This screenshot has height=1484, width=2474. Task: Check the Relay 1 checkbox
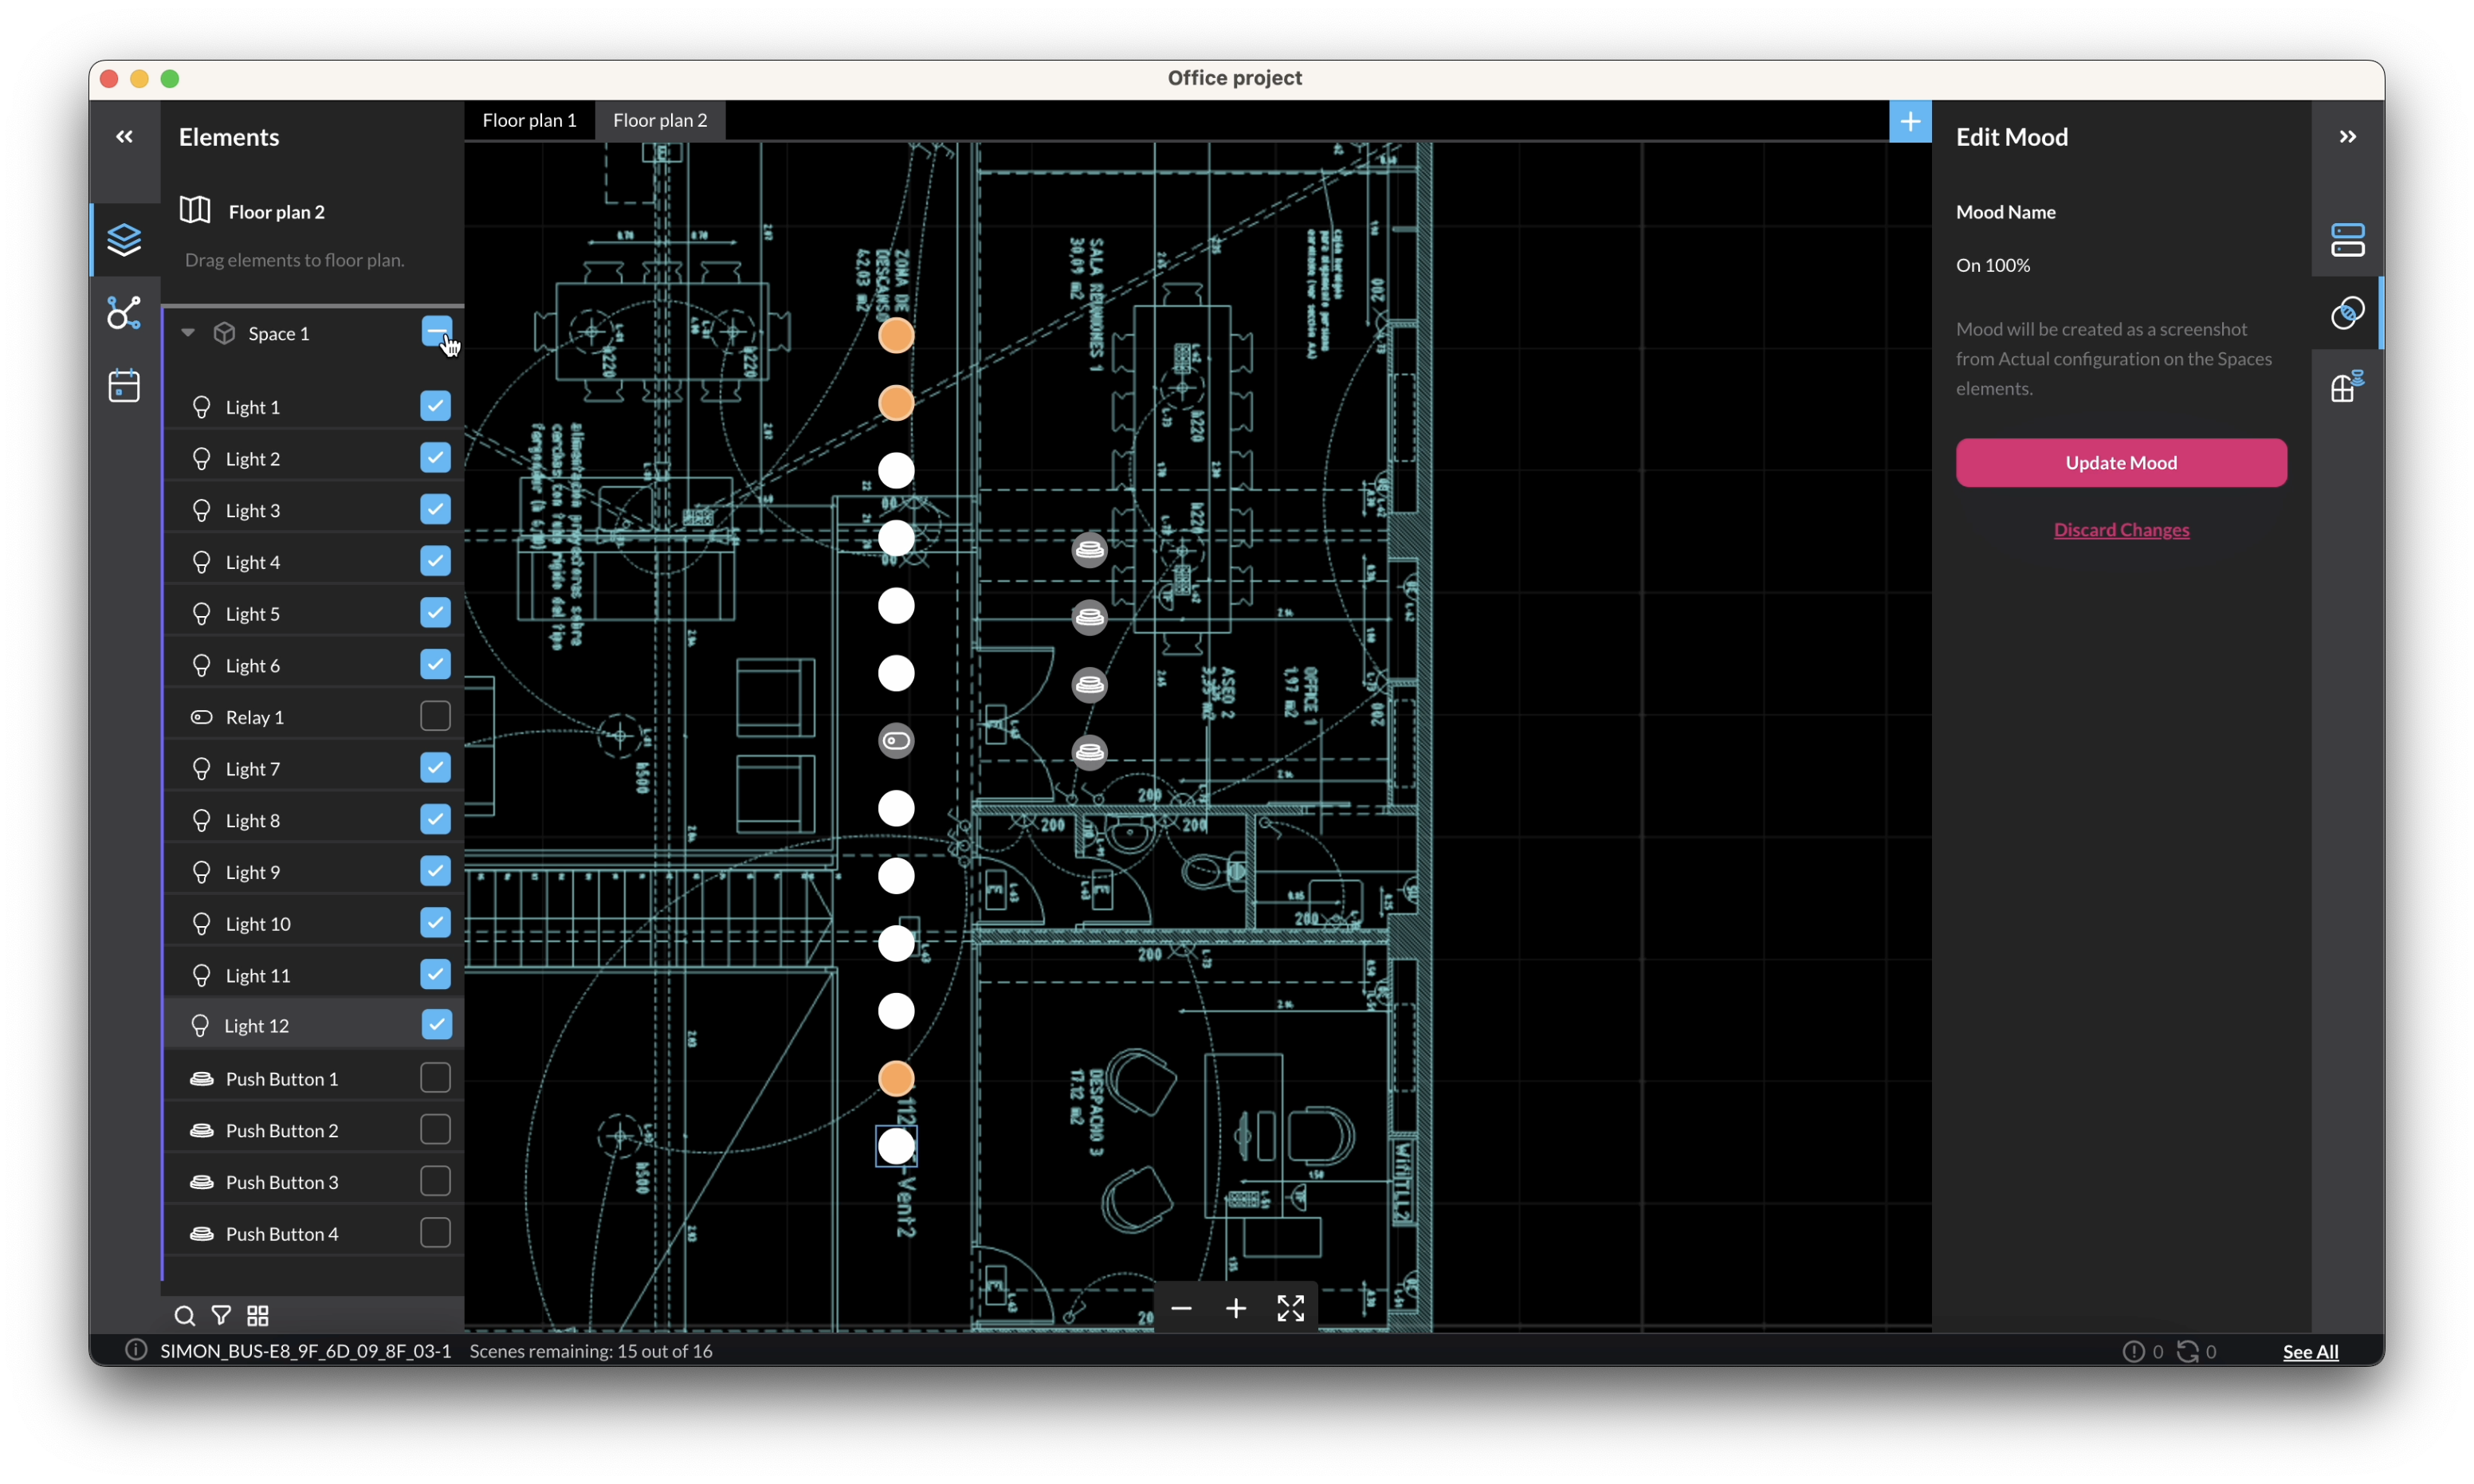point(435,717)
